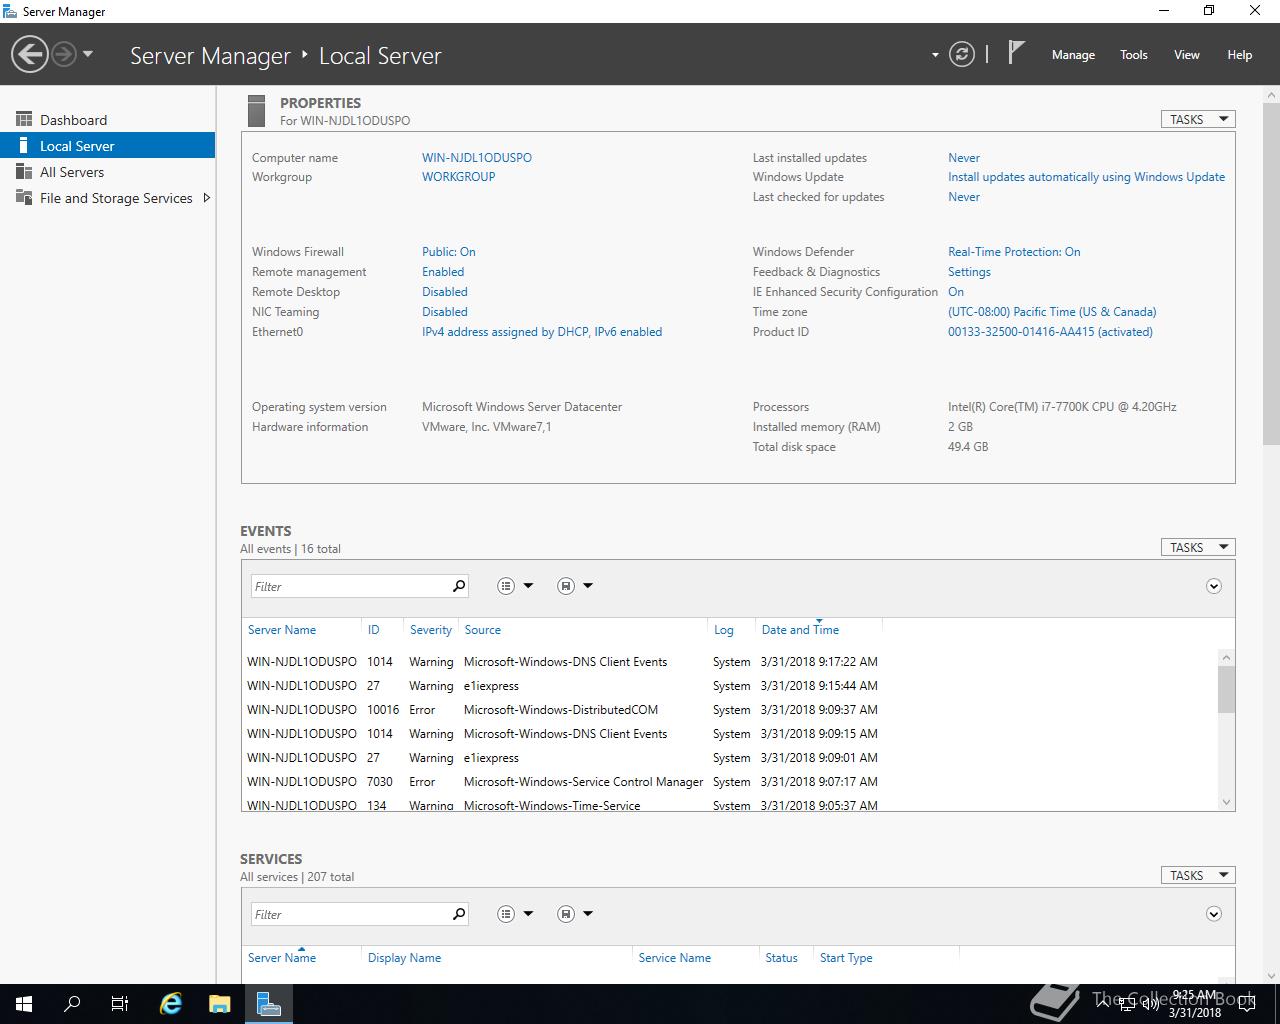Screen dimensions: 1280x1024
Task: Select All Servers in sidebar
Action: tap(107, 171)
